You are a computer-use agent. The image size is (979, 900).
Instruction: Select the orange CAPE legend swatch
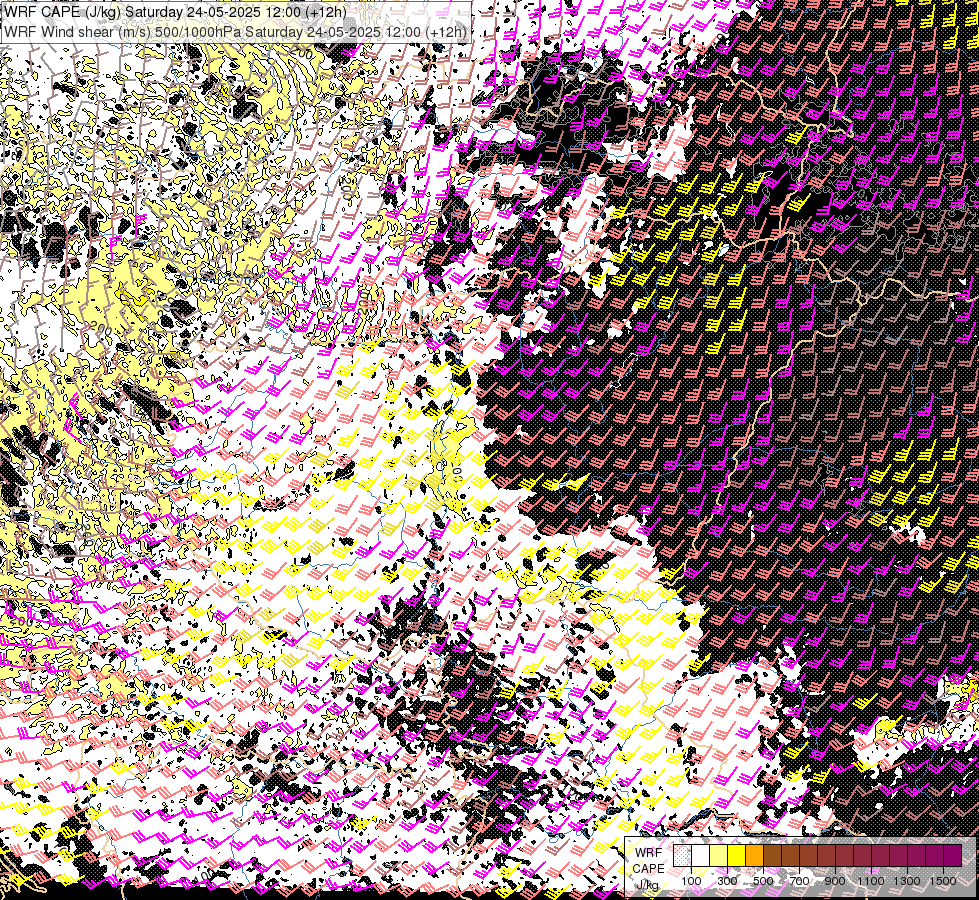coord(754,855)
